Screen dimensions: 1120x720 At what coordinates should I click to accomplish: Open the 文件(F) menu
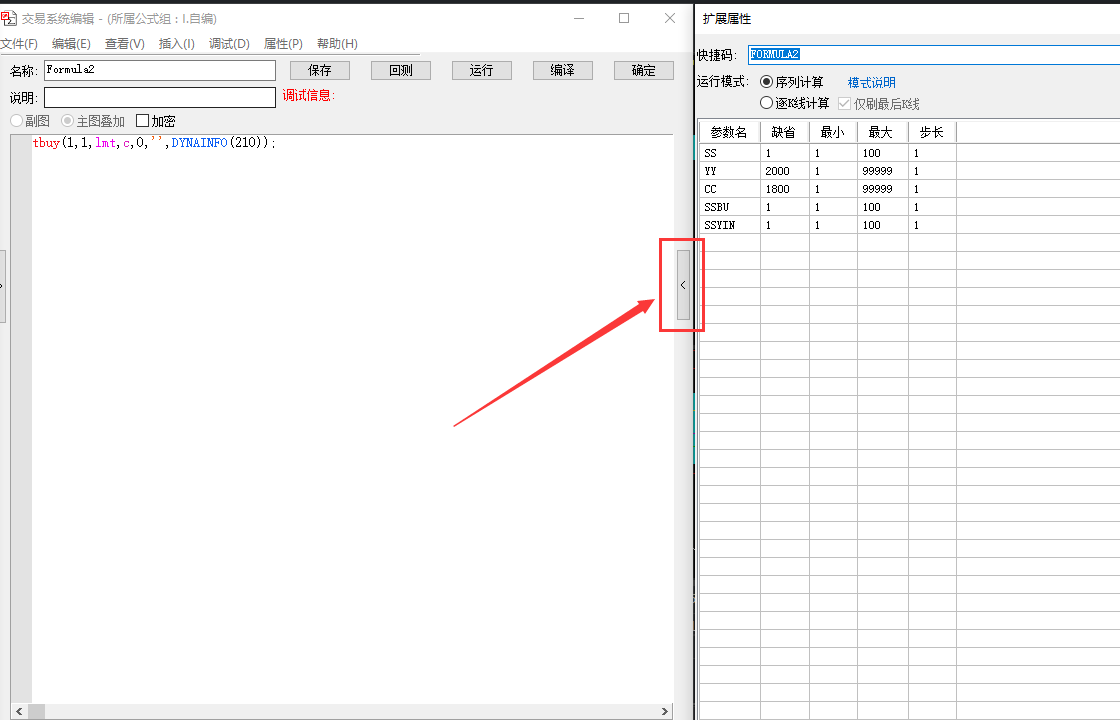[19, 44]
